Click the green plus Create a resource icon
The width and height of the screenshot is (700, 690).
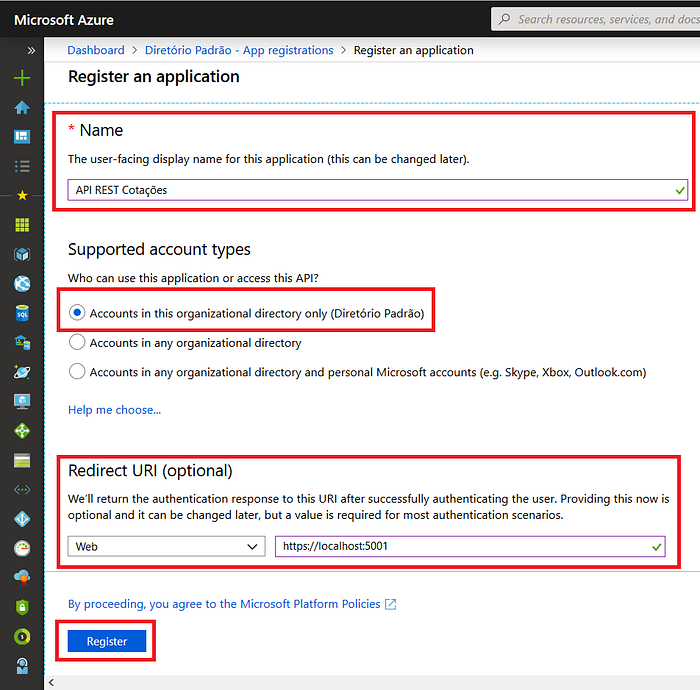pyautogui.click(x=22, y=78)
